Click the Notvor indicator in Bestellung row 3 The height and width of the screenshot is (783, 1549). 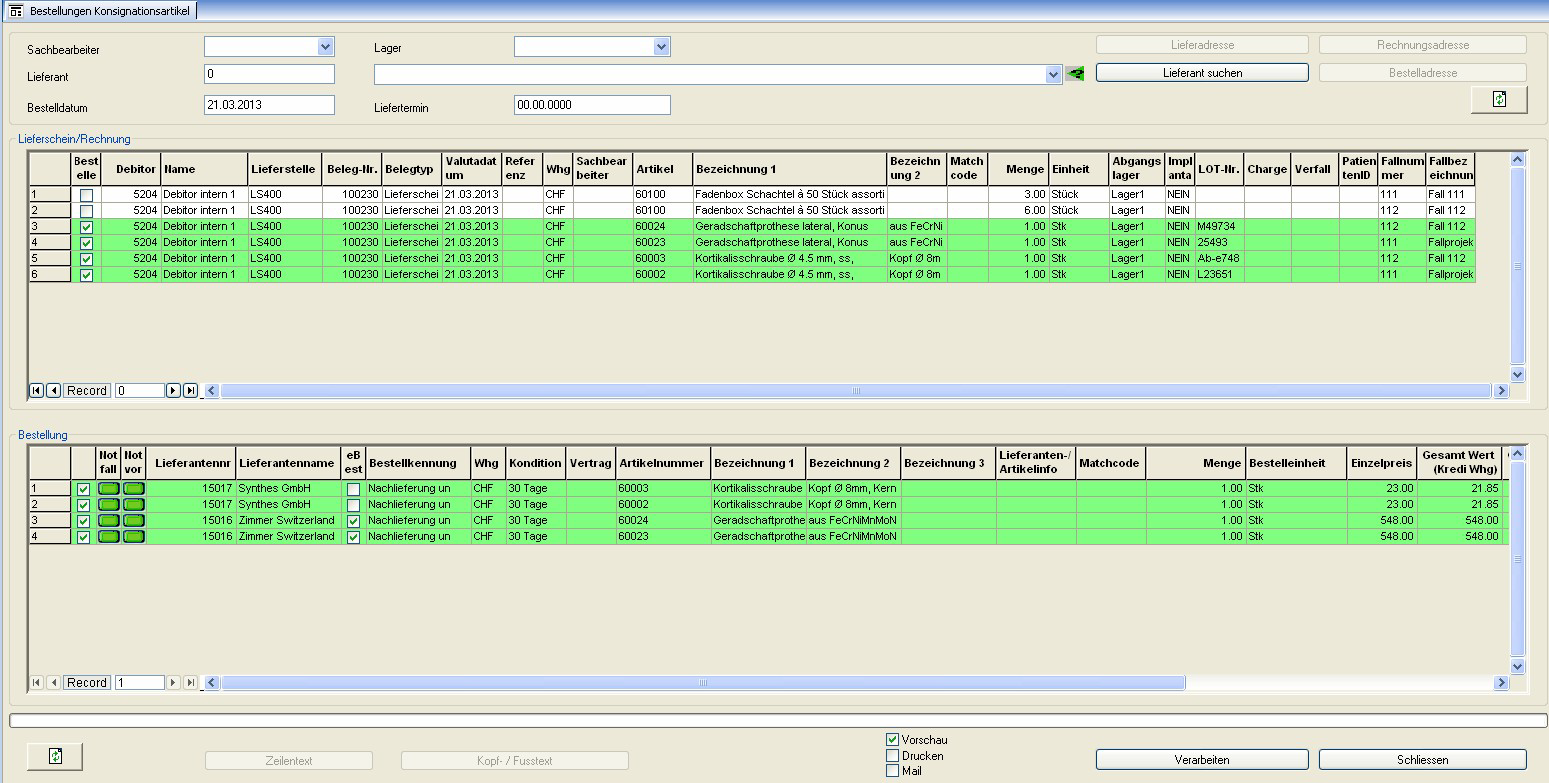tap(133, 520)
